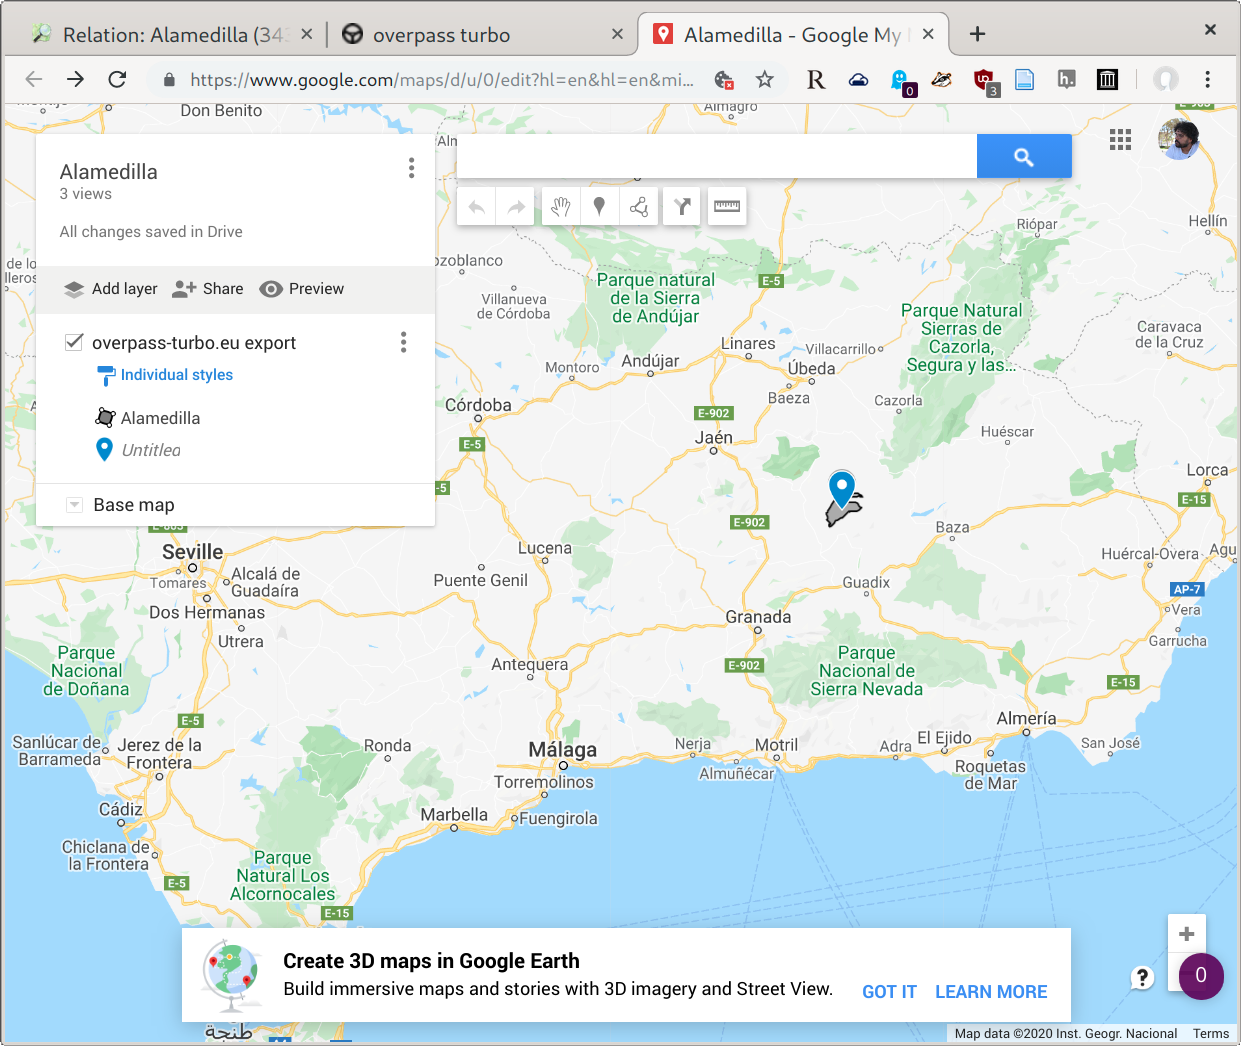This screenshot has height=1046, width=1241.
Task: Click the redo arrow in map toolbar
Action: coord(516,207)
